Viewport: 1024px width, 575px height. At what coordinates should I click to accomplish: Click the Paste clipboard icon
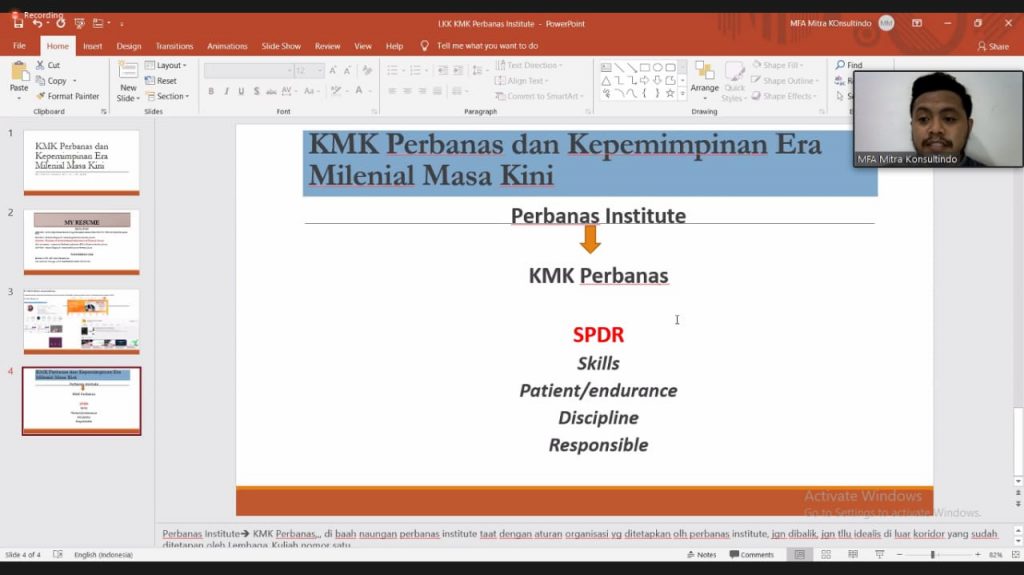[19, 73]
